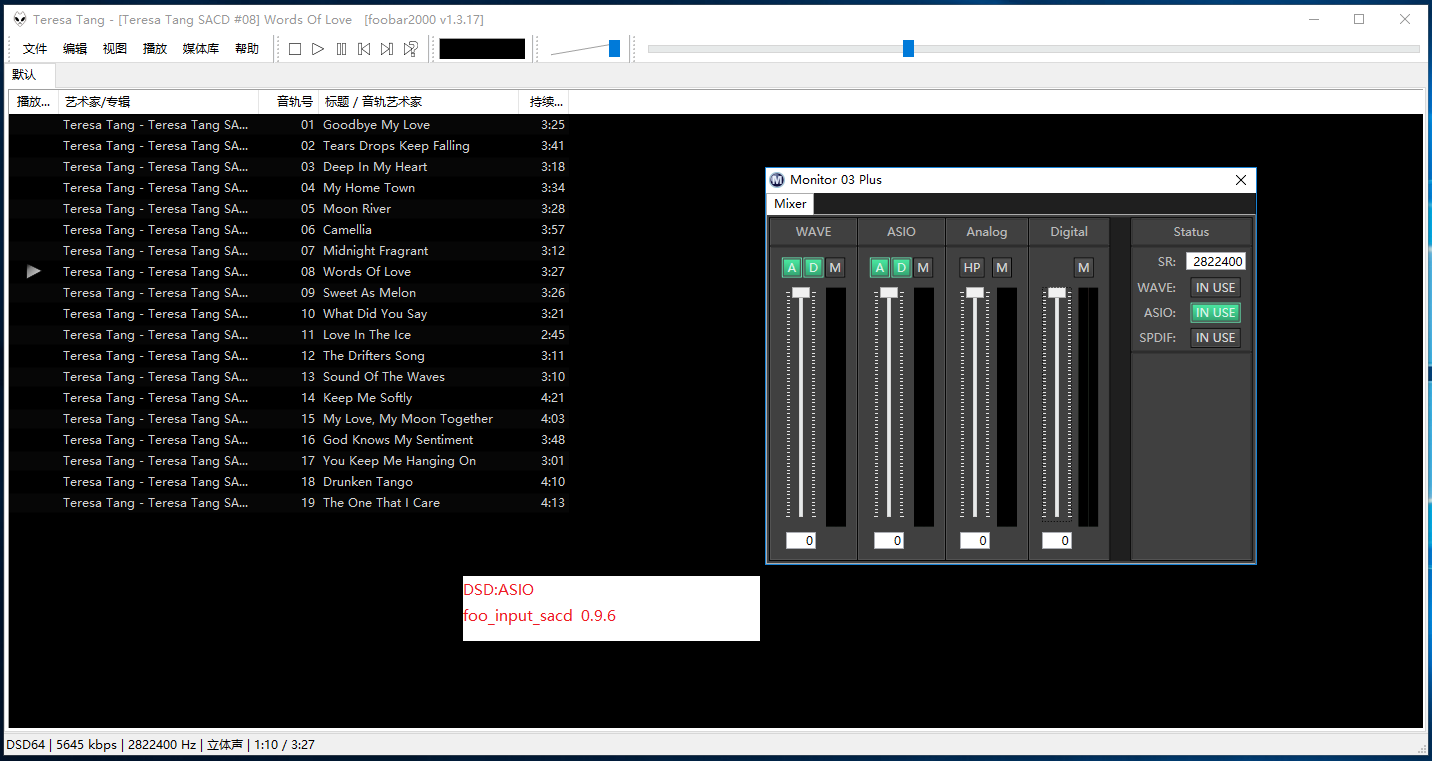Click the foobar2000 volume slider handle
The image size is (1432, 761).
coord(614,48)
